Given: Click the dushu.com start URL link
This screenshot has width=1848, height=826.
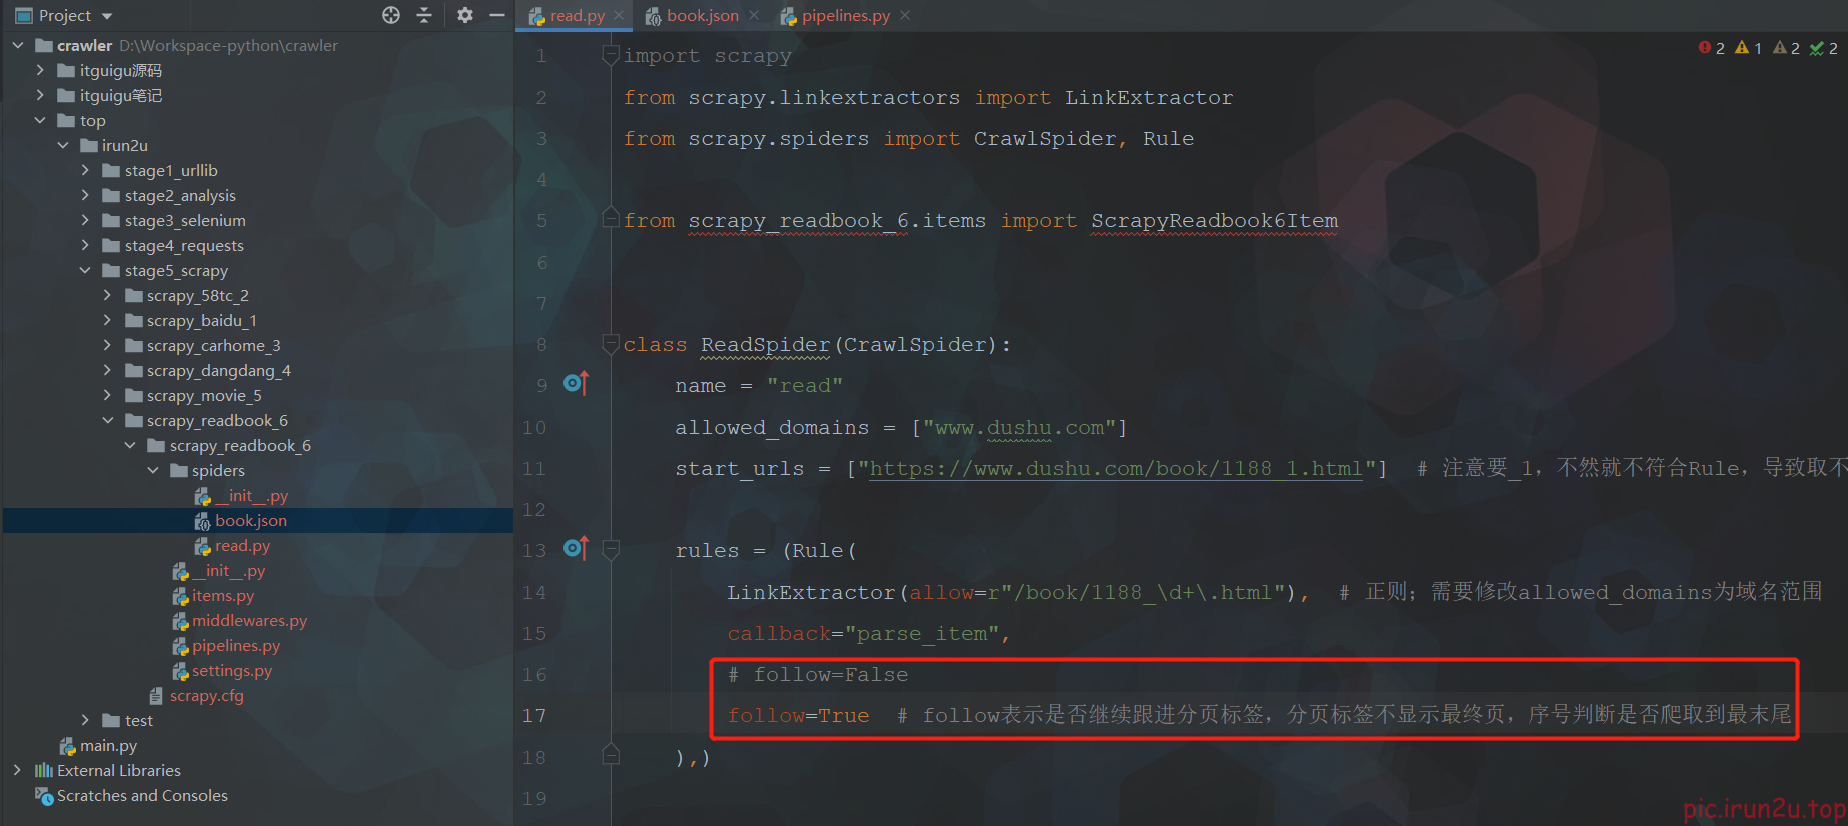Looking at the screenshot, I should coord(1115,469).
